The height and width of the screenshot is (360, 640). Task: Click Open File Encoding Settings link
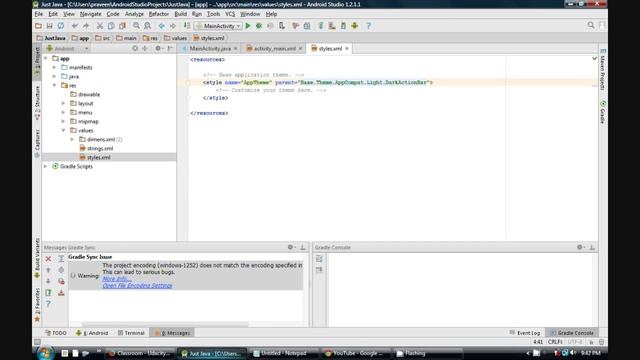pyautogui.click(x=137, y=286)
